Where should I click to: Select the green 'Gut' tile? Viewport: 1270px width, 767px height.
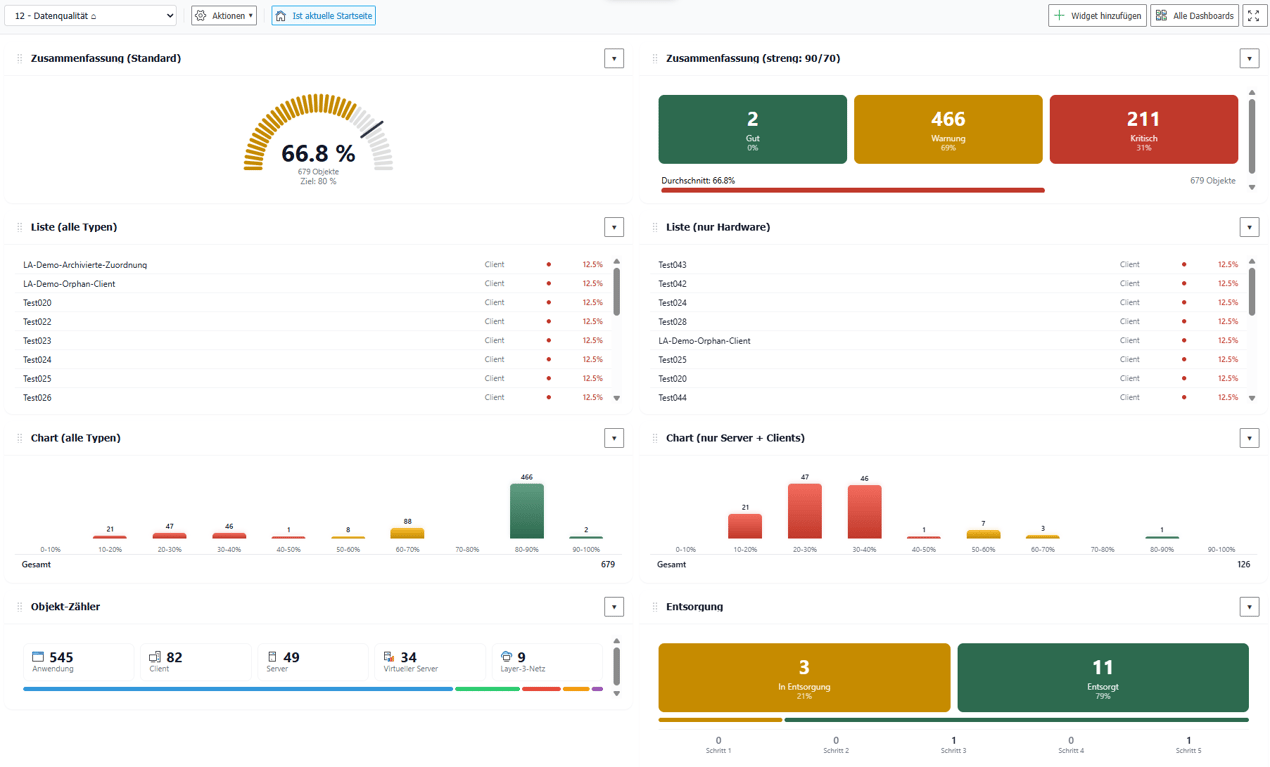coord(753,129)
